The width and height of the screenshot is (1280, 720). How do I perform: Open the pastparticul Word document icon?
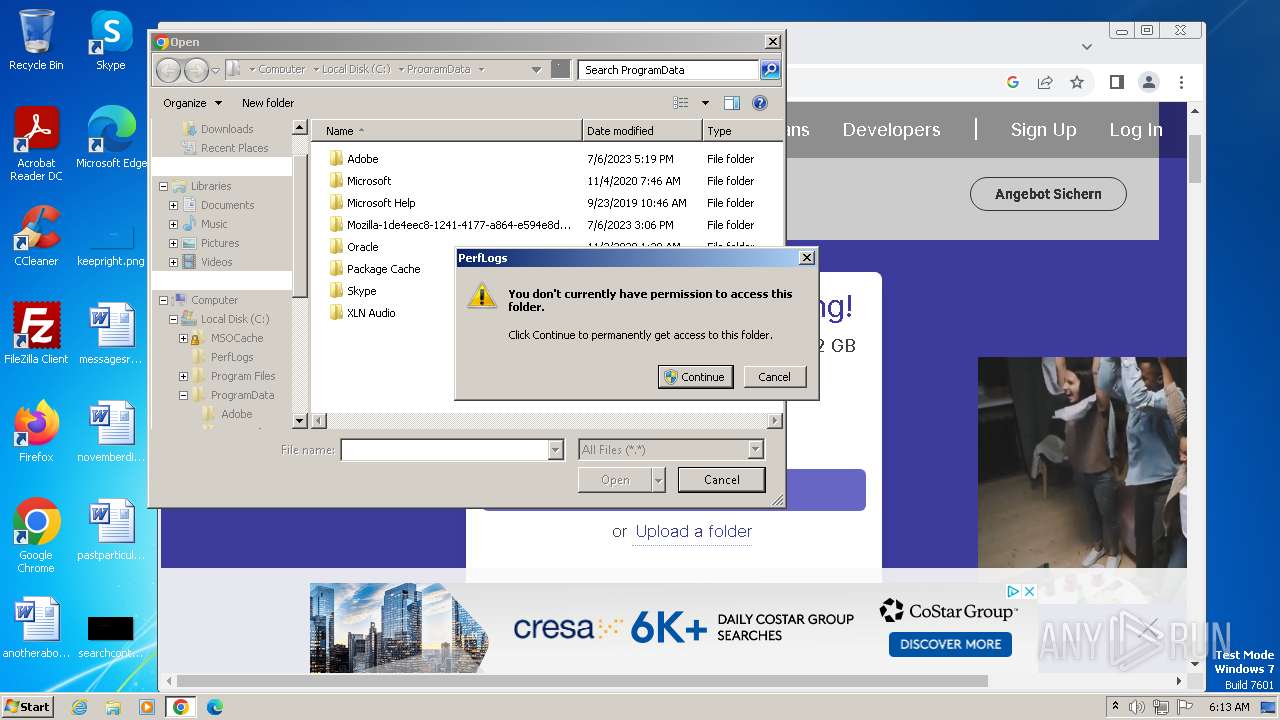[x=111, y=529]
